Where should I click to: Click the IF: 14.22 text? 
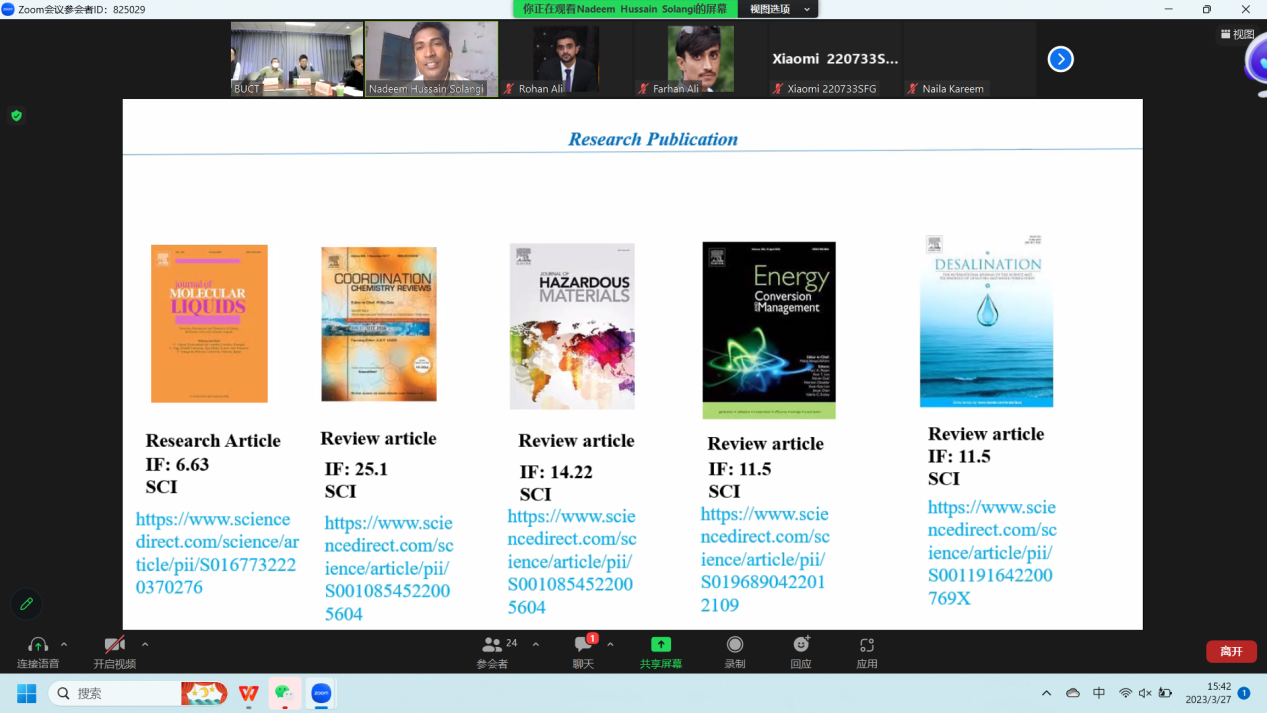point(556,472)
